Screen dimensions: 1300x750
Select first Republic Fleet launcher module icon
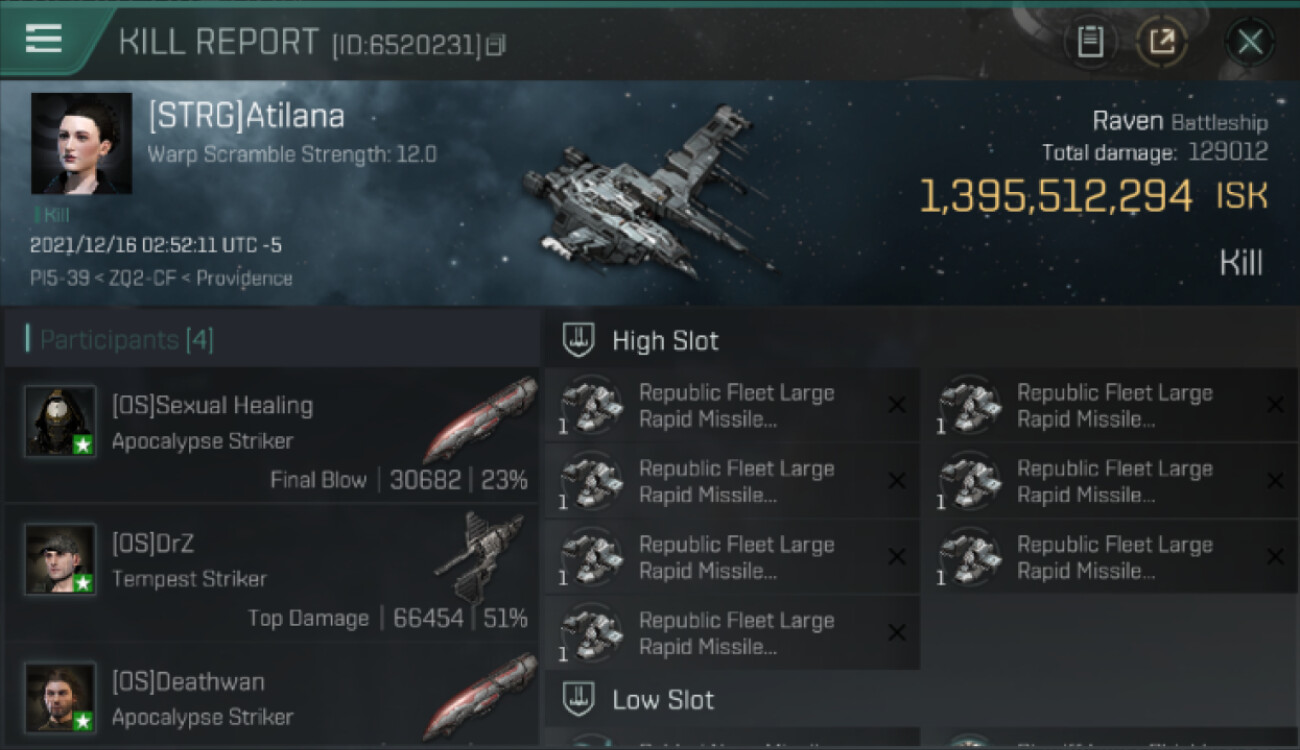(x=591, y=405)
